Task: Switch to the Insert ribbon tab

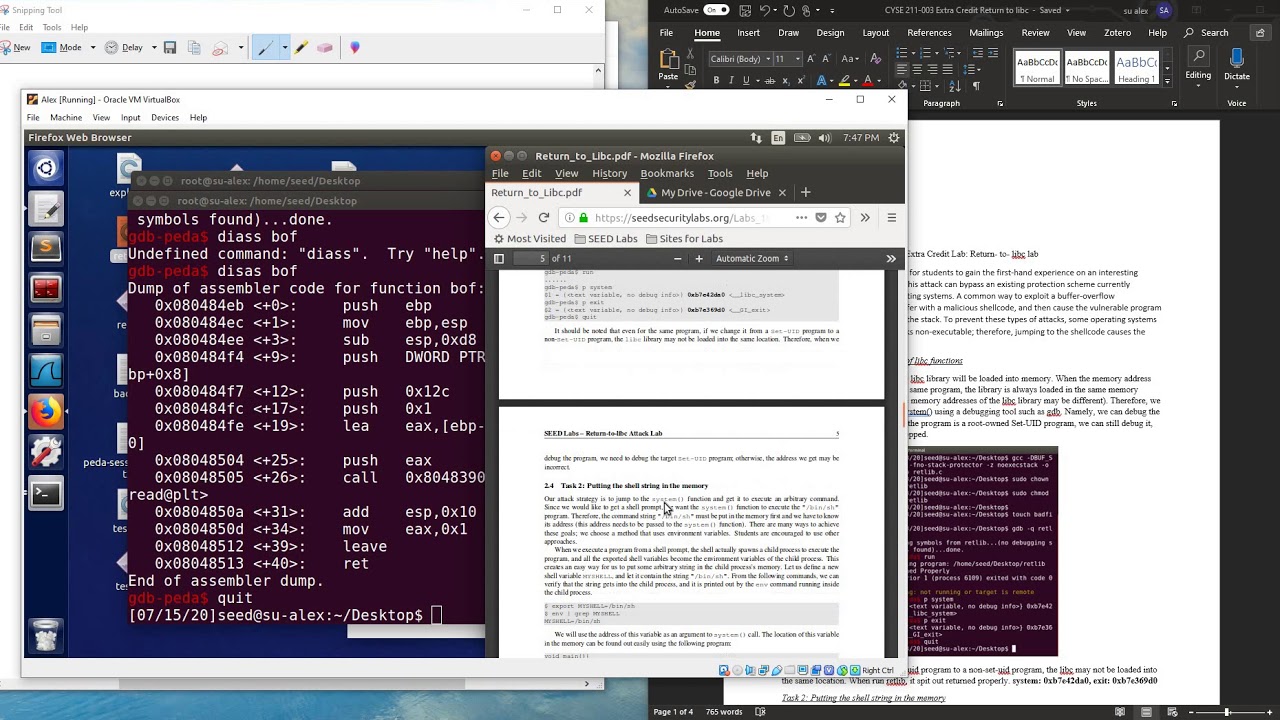Action: click(x=748, y=33)
